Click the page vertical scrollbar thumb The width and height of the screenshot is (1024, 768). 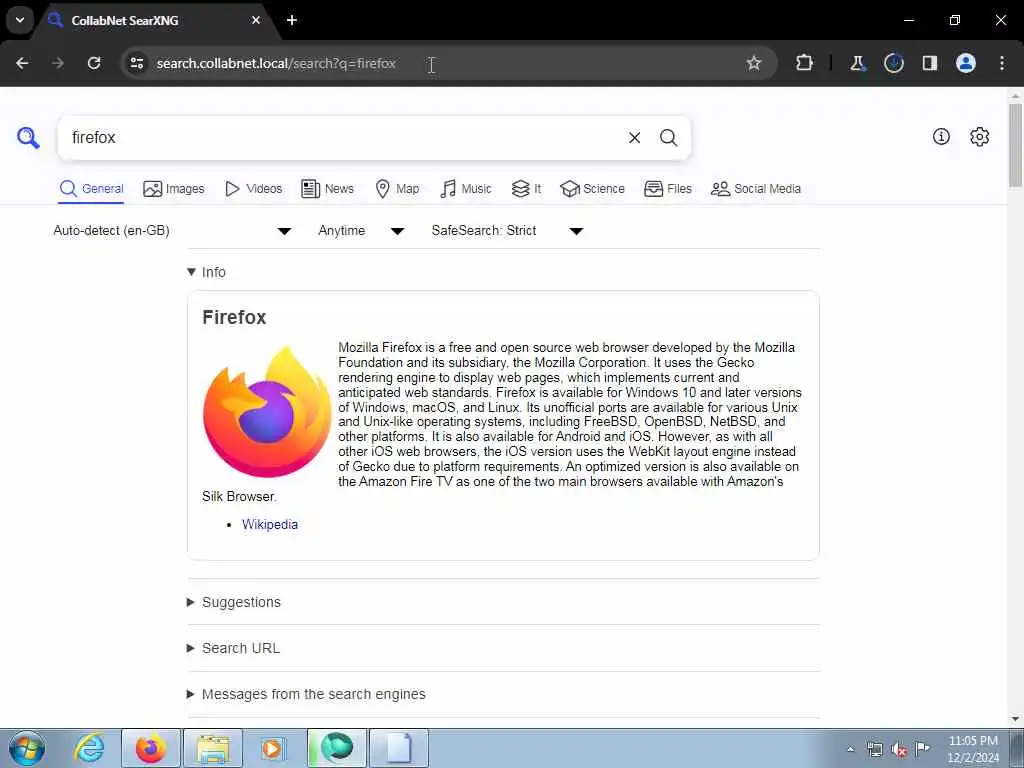pos(1016,145)
